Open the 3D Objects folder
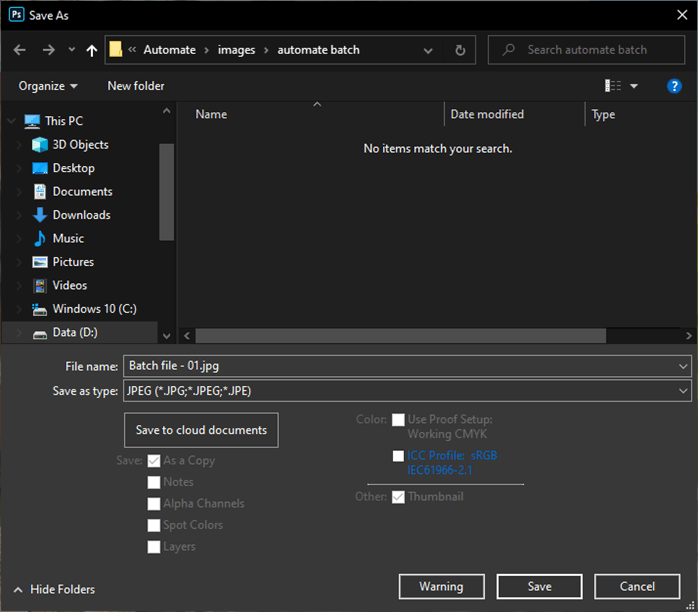This screenshot has width=698, height=612. click(x=80, y=145)
